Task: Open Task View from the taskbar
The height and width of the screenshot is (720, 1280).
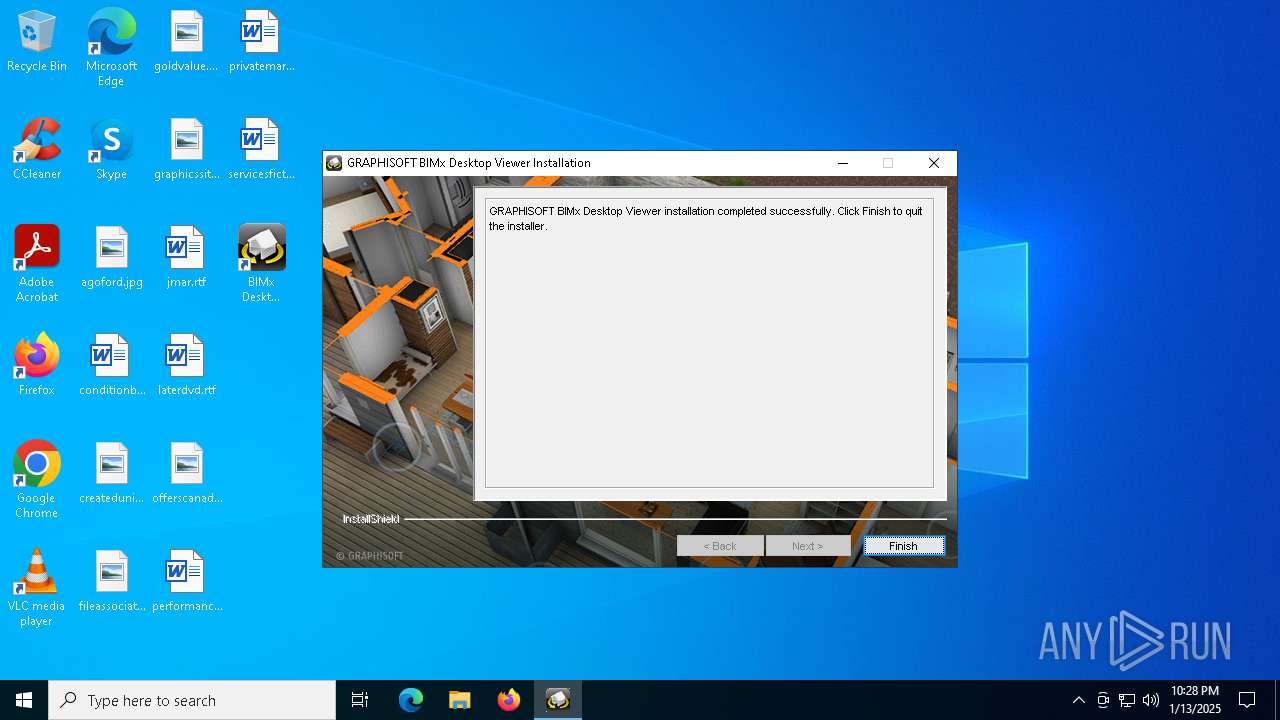Action: point(360,700)
